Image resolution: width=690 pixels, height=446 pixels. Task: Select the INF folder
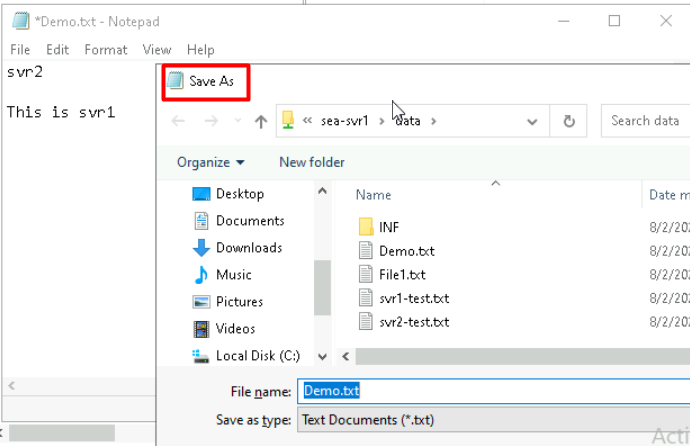point(389,227)
